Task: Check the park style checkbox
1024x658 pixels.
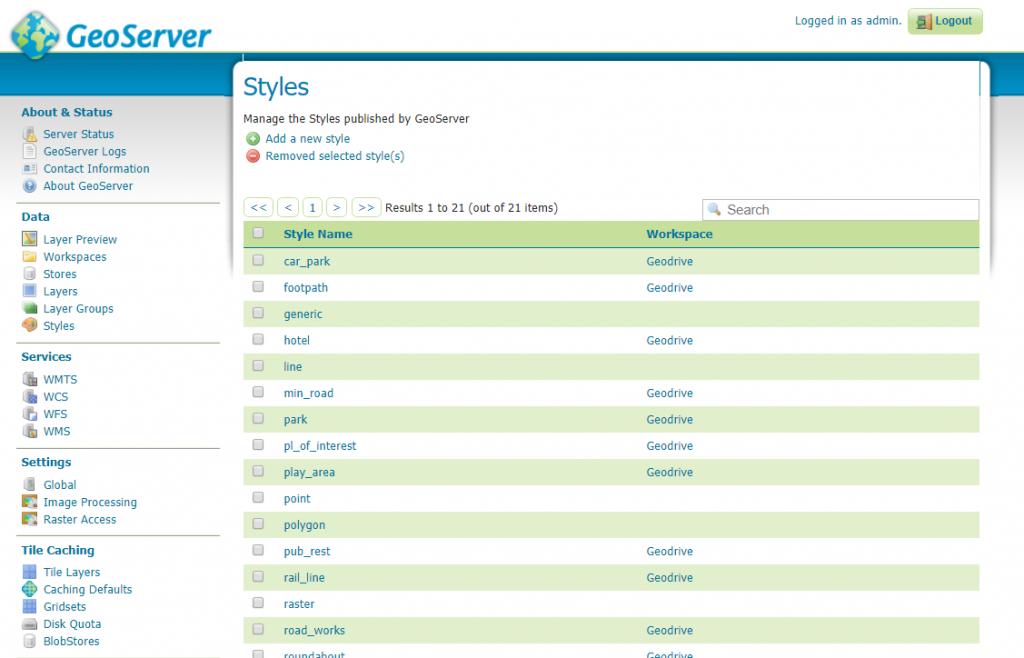Action: [x=258, y=418]
